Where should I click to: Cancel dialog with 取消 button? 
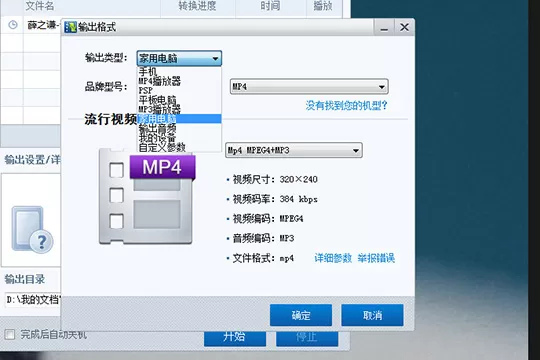coord(372,315)
